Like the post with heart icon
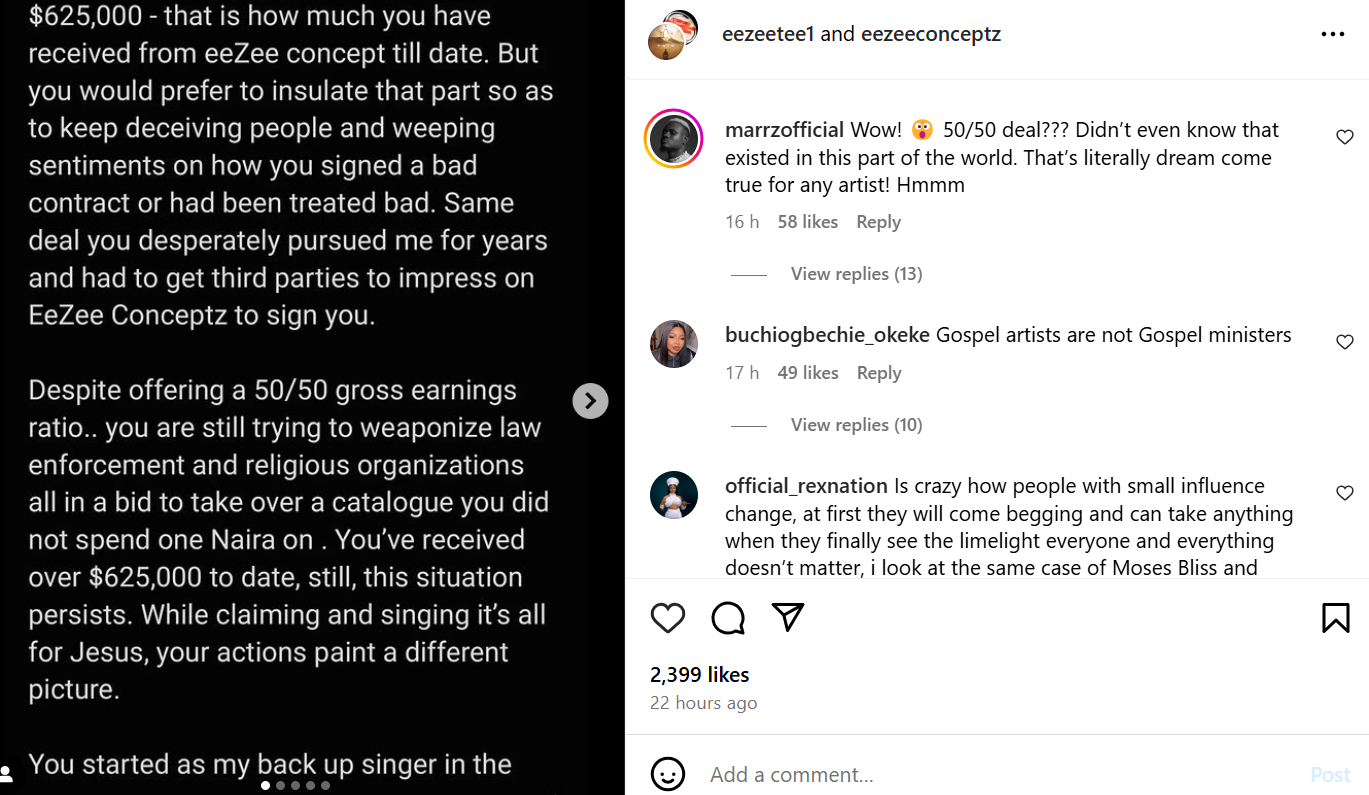The width and height of the screenshot is (1369, 795). click(667, 618)
